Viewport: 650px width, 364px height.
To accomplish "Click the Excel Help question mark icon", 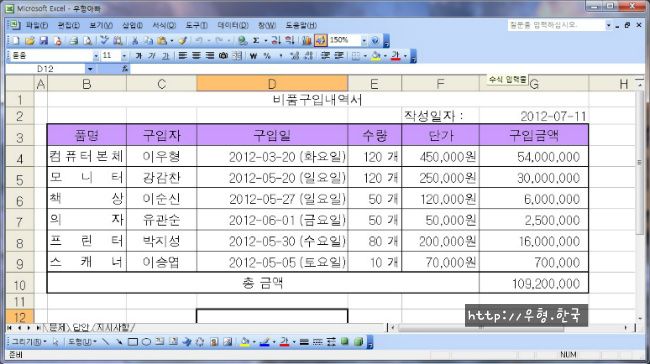I will [x=375, y=41].
